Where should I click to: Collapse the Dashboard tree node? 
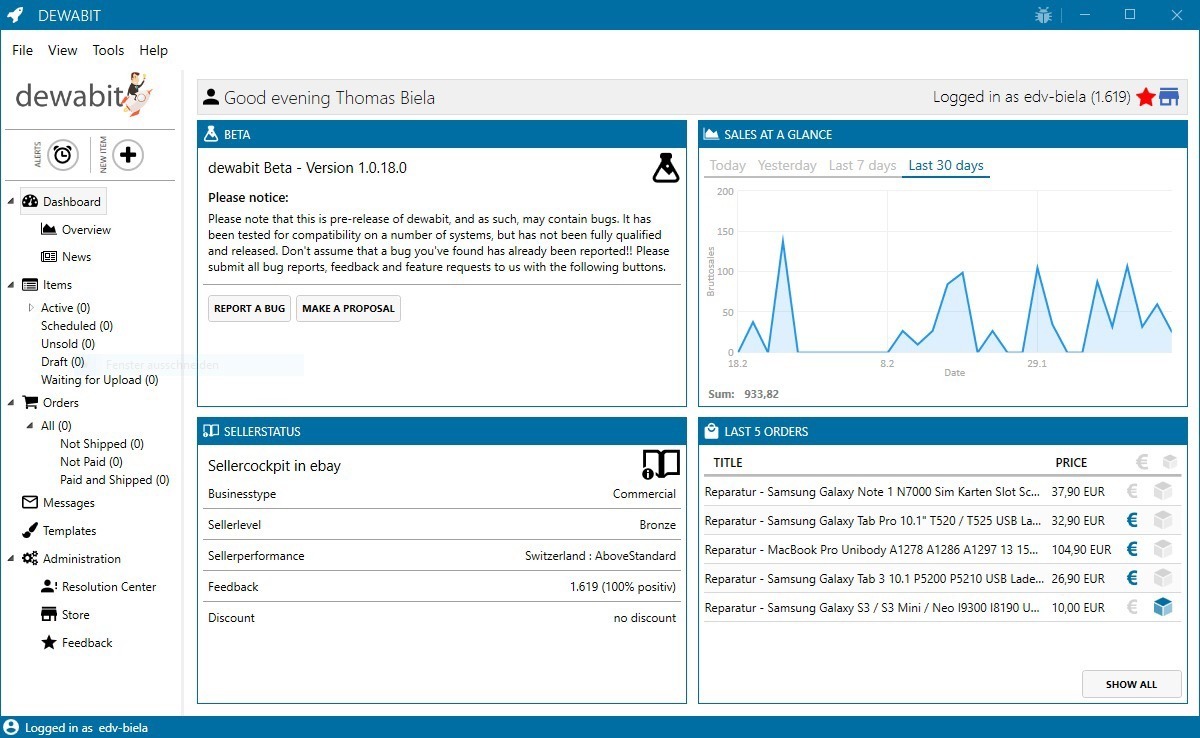(x=11, y=202)
